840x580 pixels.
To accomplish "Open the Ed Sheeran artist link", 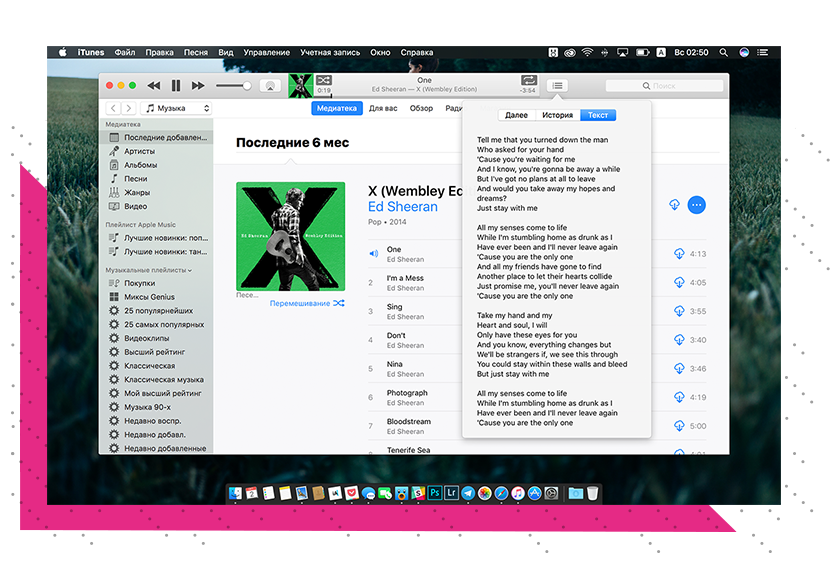I will 403,207.
